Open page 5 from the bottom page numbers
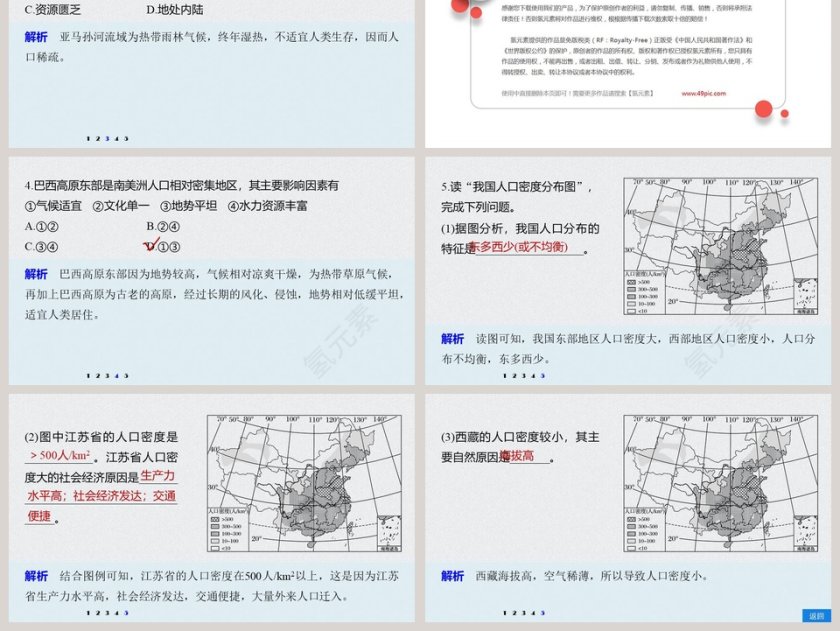 [x=124, y=376]
